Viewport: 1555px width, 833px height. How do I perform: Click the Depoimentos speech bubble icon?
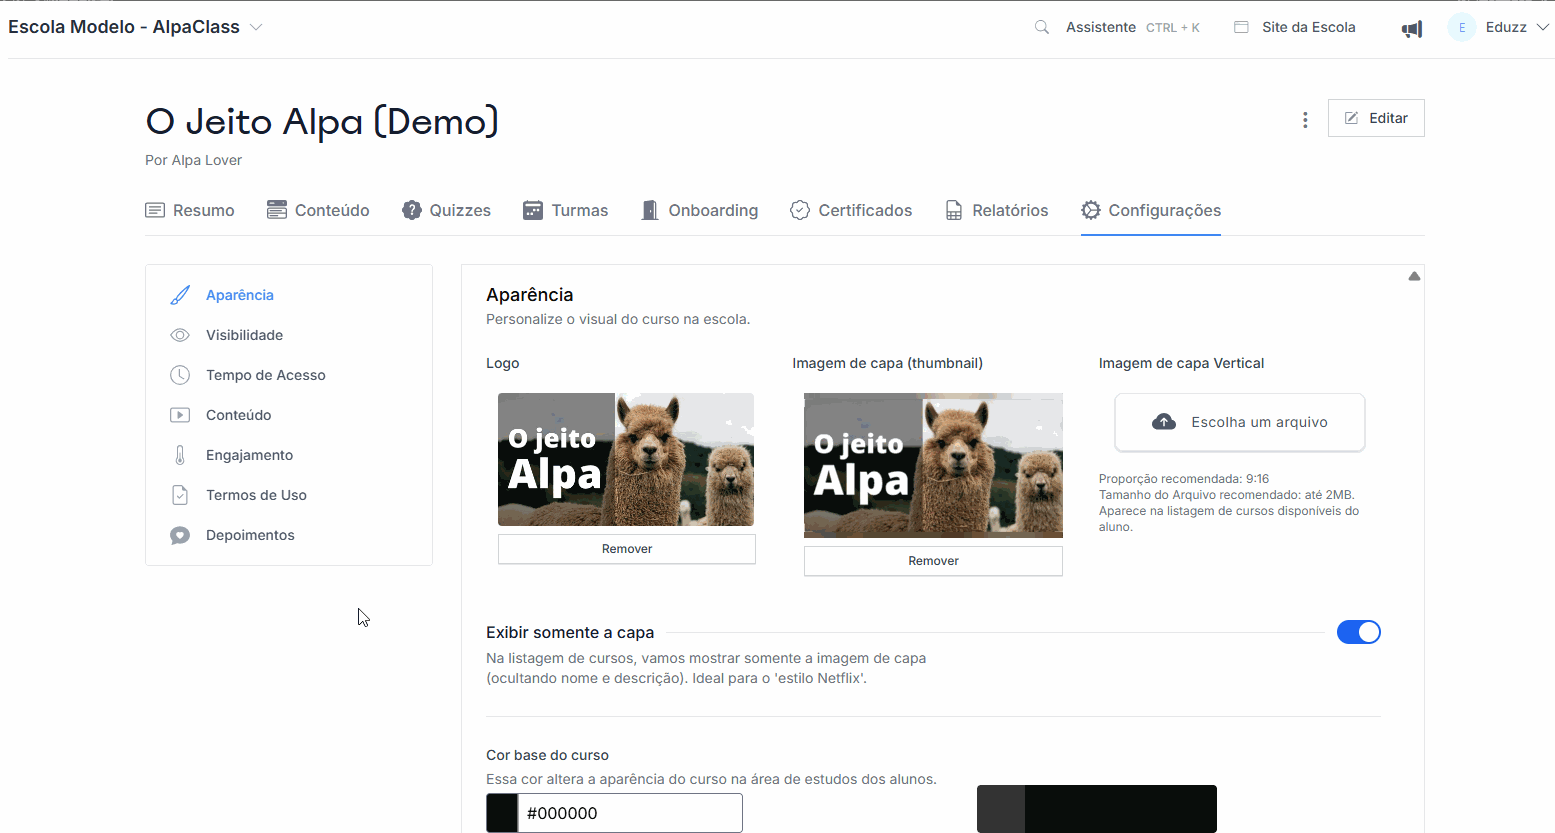click(180, 535)
